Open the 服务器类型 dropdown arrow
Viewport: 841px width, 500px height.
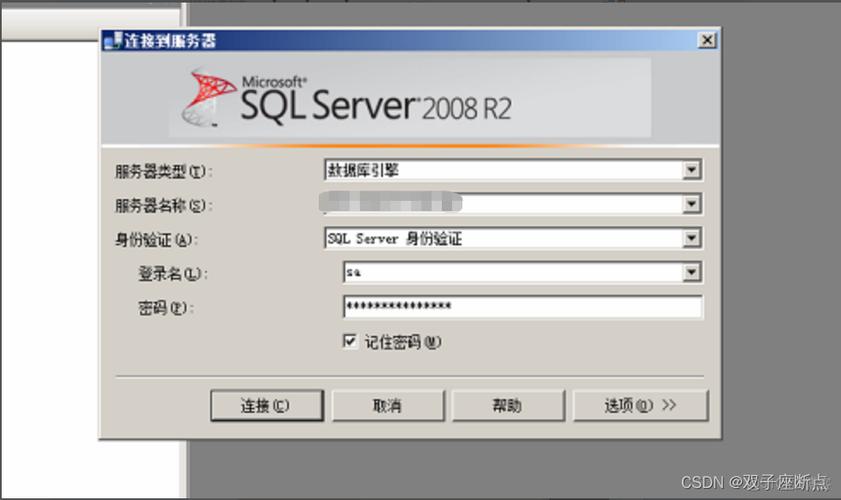click(x=691, y=170)
